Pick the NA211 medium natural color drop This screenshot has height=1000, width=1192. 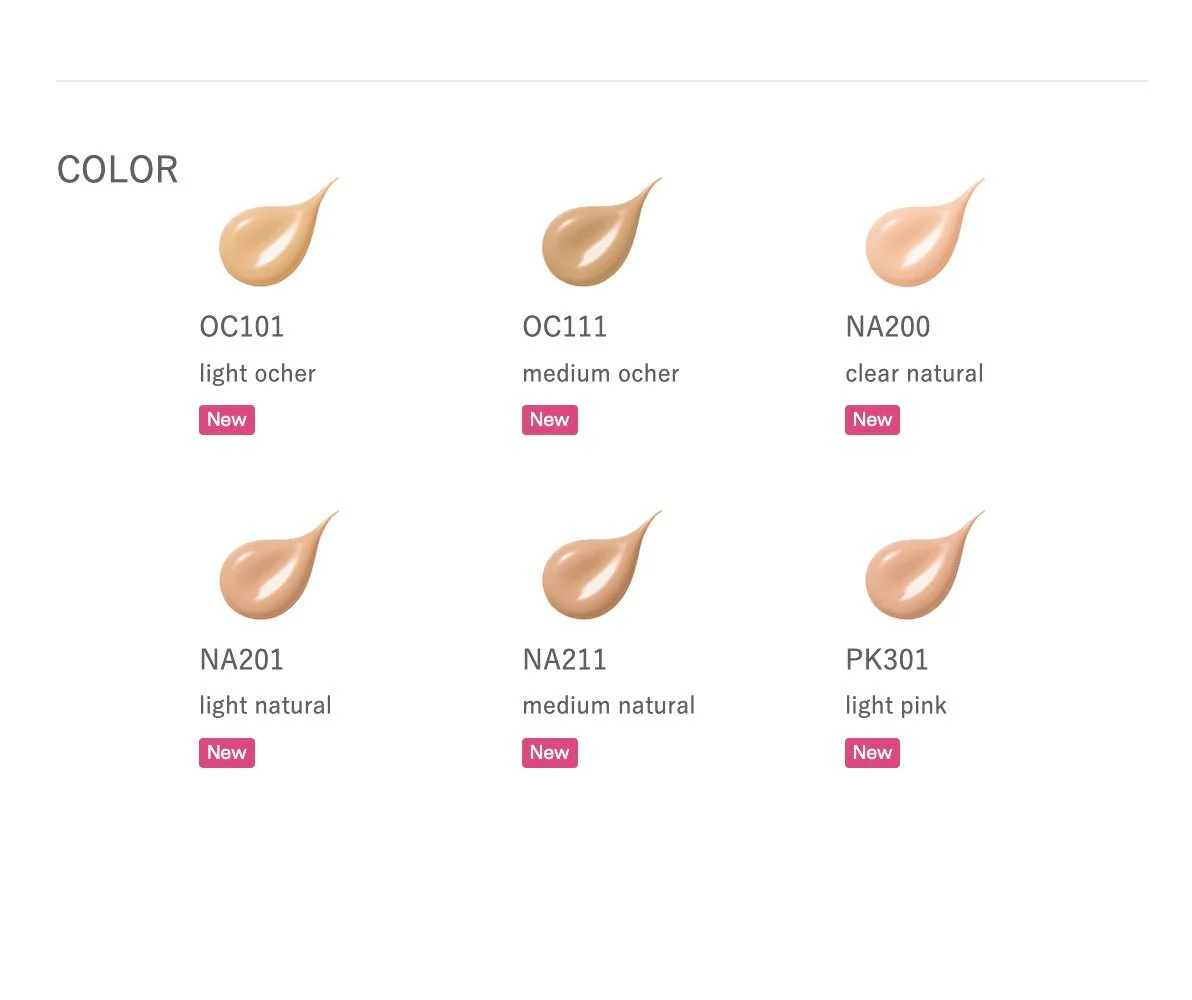[601, 564]
